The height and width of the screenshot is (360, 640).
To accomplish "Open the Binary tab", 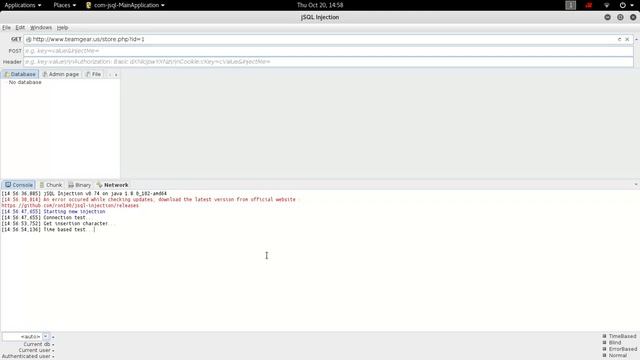I will point(80,185).
